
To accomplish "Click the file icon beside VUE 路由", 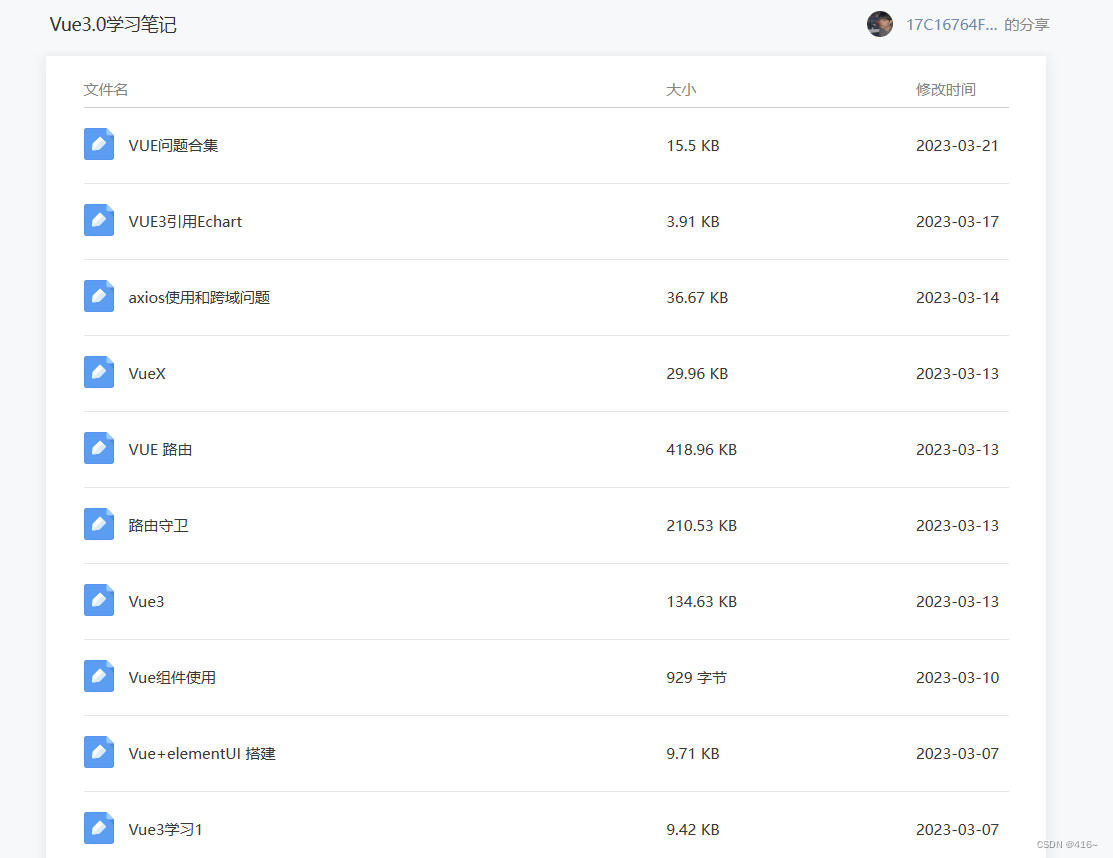I will point(99,448).
